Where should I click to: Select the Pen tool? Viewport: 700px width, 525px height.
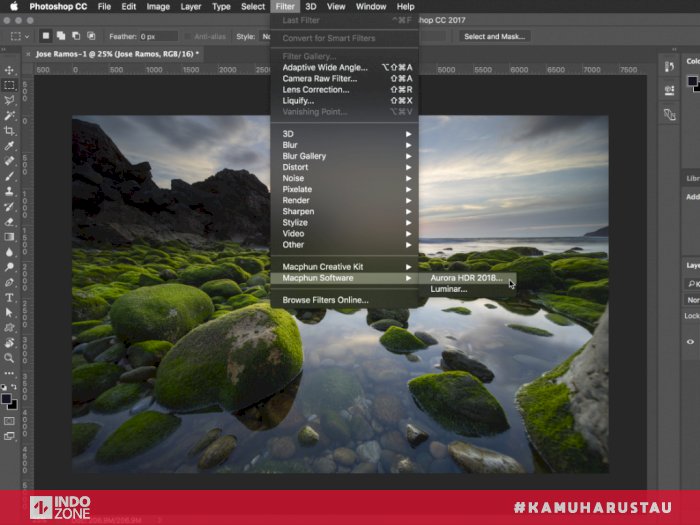pos(9,283)
